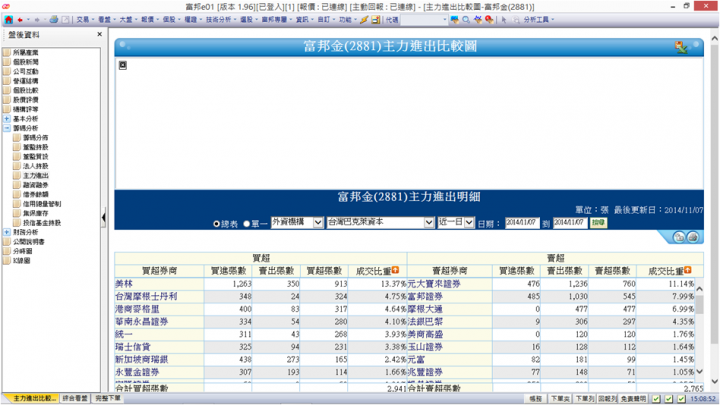Image resolution: width=720 pixels, height=405 pixels.
Task: Click the second round print icon above table
Action: click(x=692, y=237)
